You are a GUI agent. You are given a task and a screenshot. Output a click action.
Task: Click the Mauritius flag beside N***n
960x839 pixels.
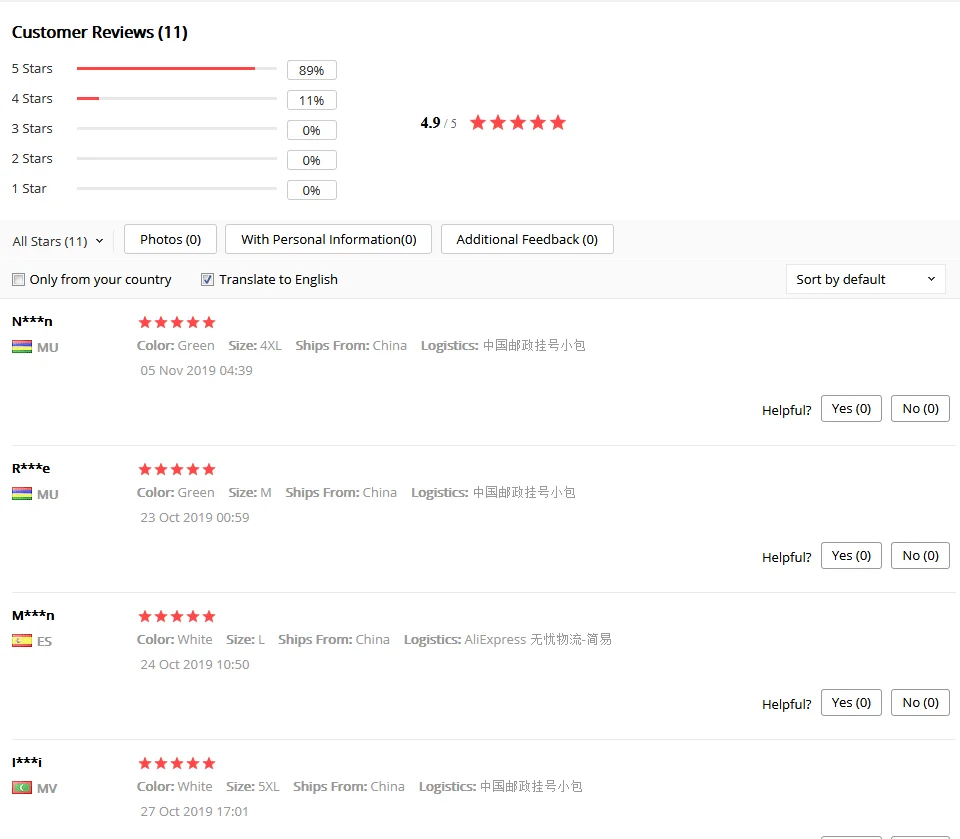[22, 347]
